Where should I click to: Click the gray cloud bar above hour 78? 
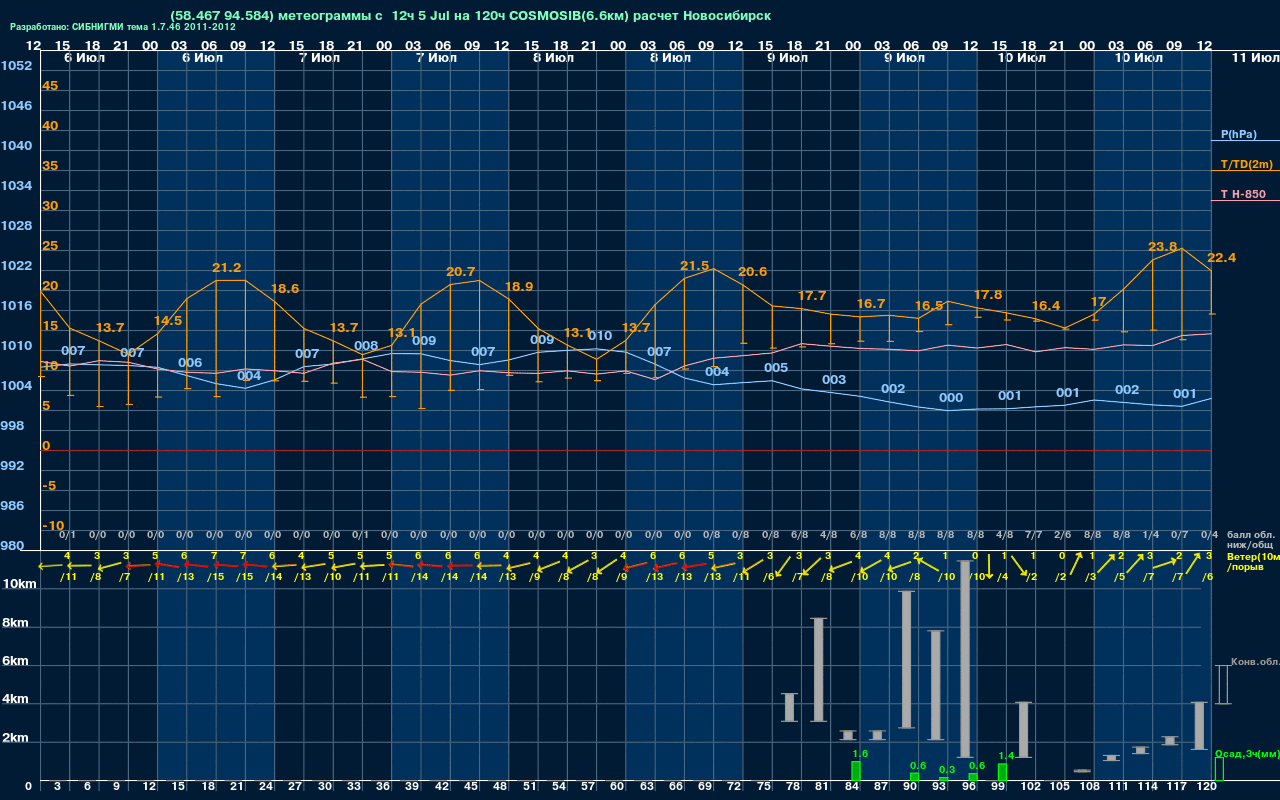click(x=789, y=707)
